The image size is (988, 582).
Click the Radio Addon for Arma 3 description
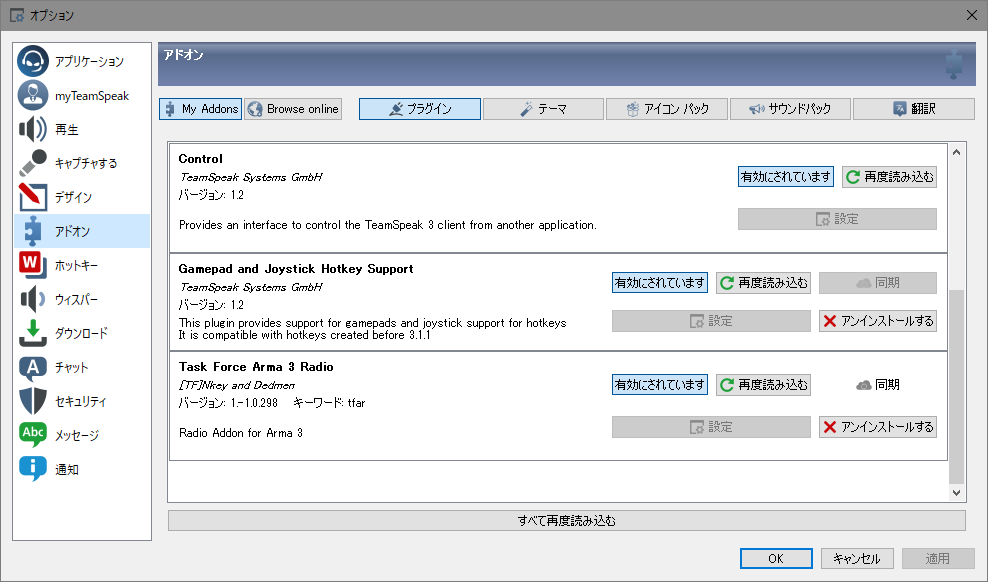(241, 433)
